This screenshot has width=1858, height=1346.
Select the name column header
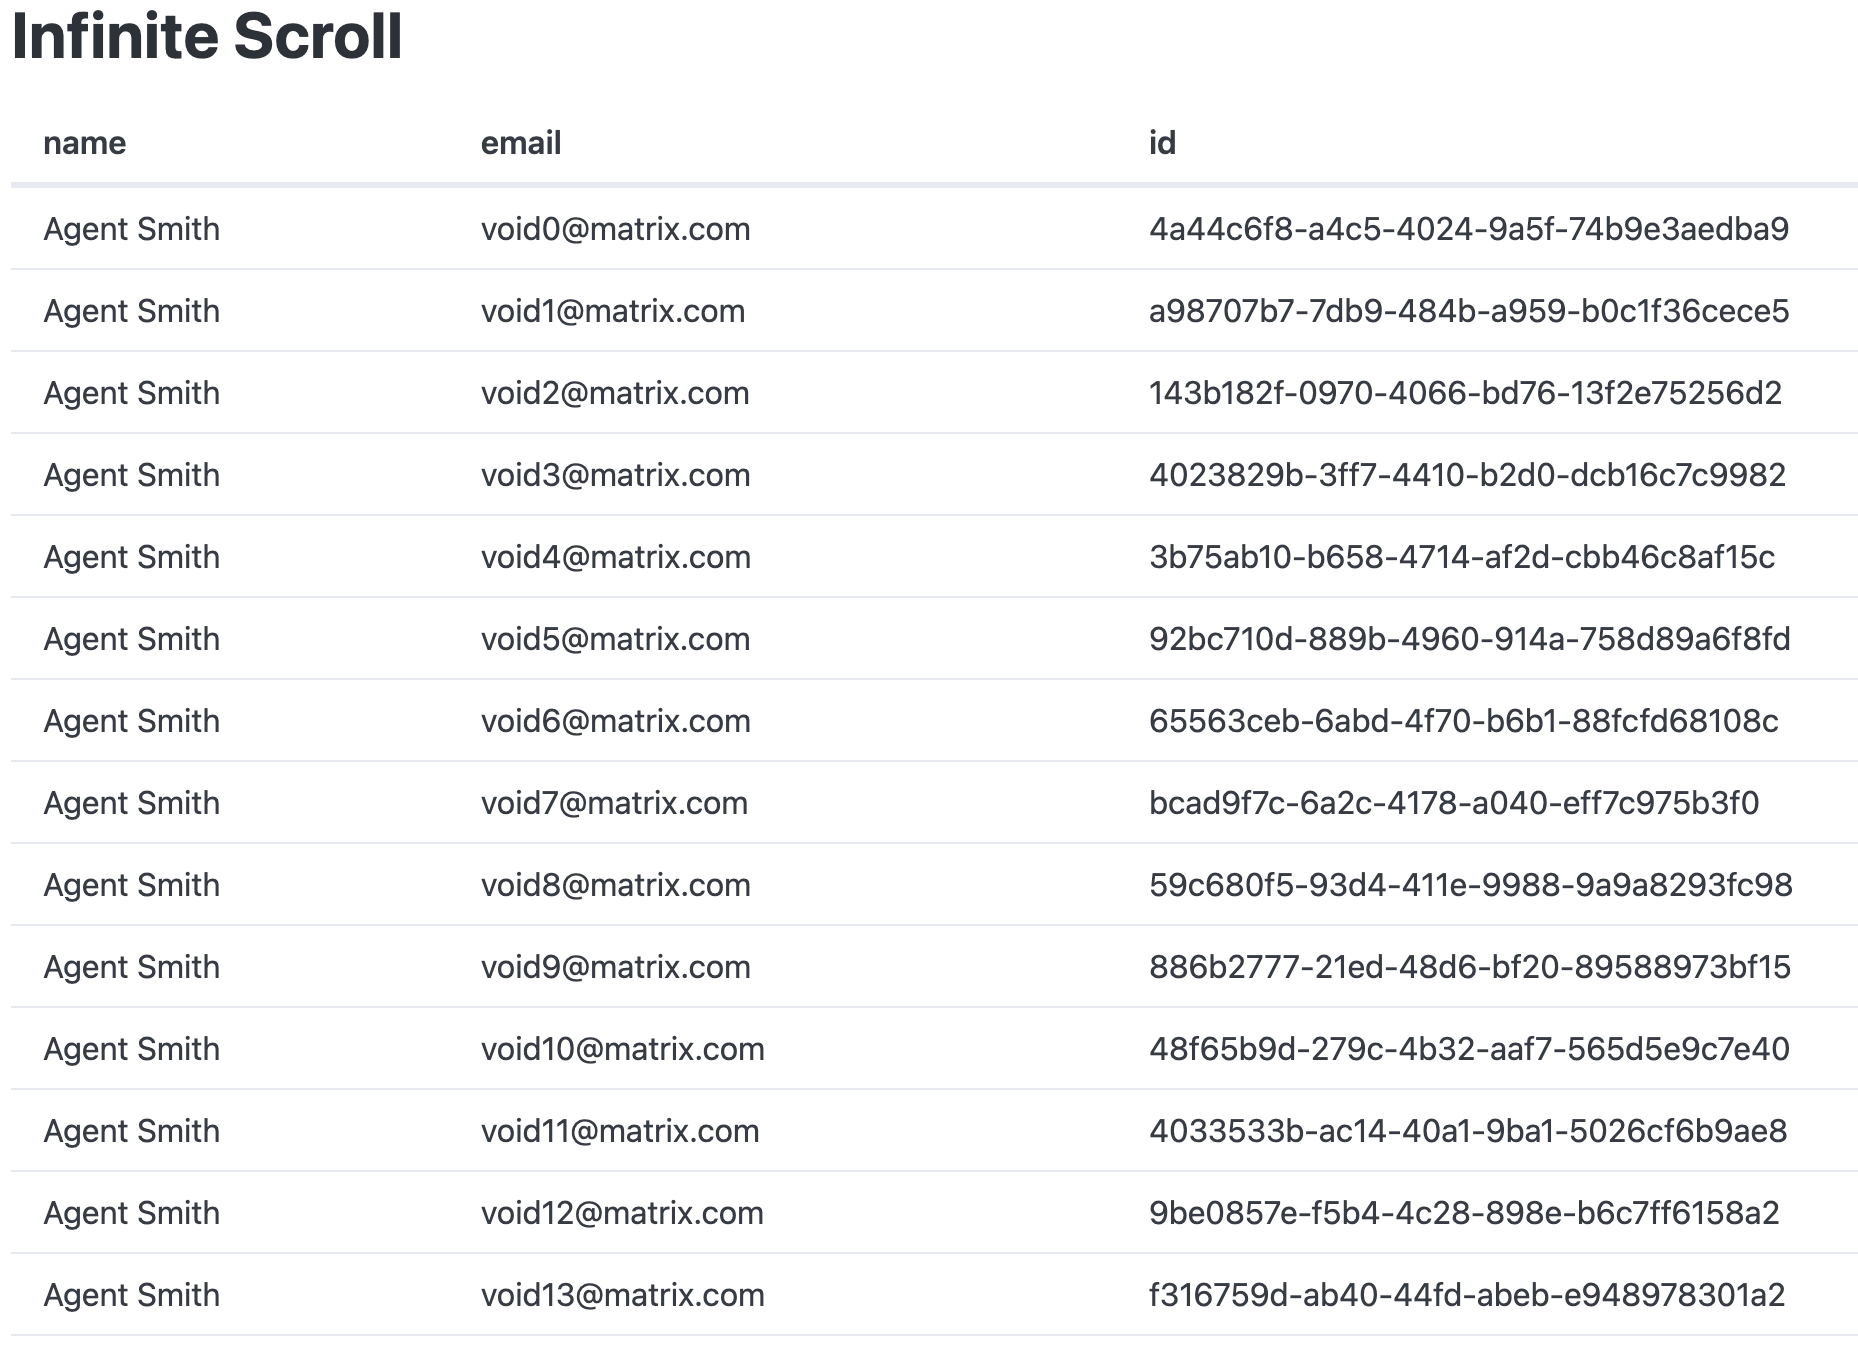pos(85,143)
